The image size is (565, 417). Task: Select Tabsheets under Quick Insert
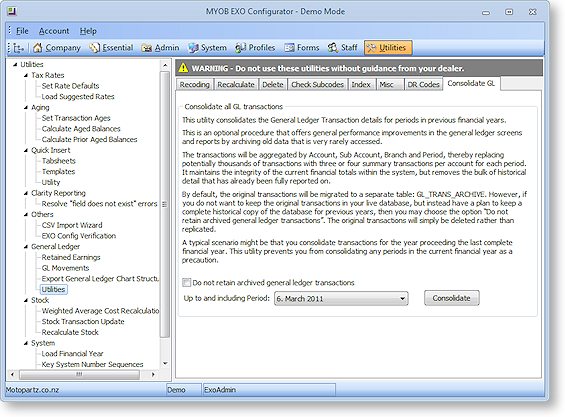[x=59, y=161]
